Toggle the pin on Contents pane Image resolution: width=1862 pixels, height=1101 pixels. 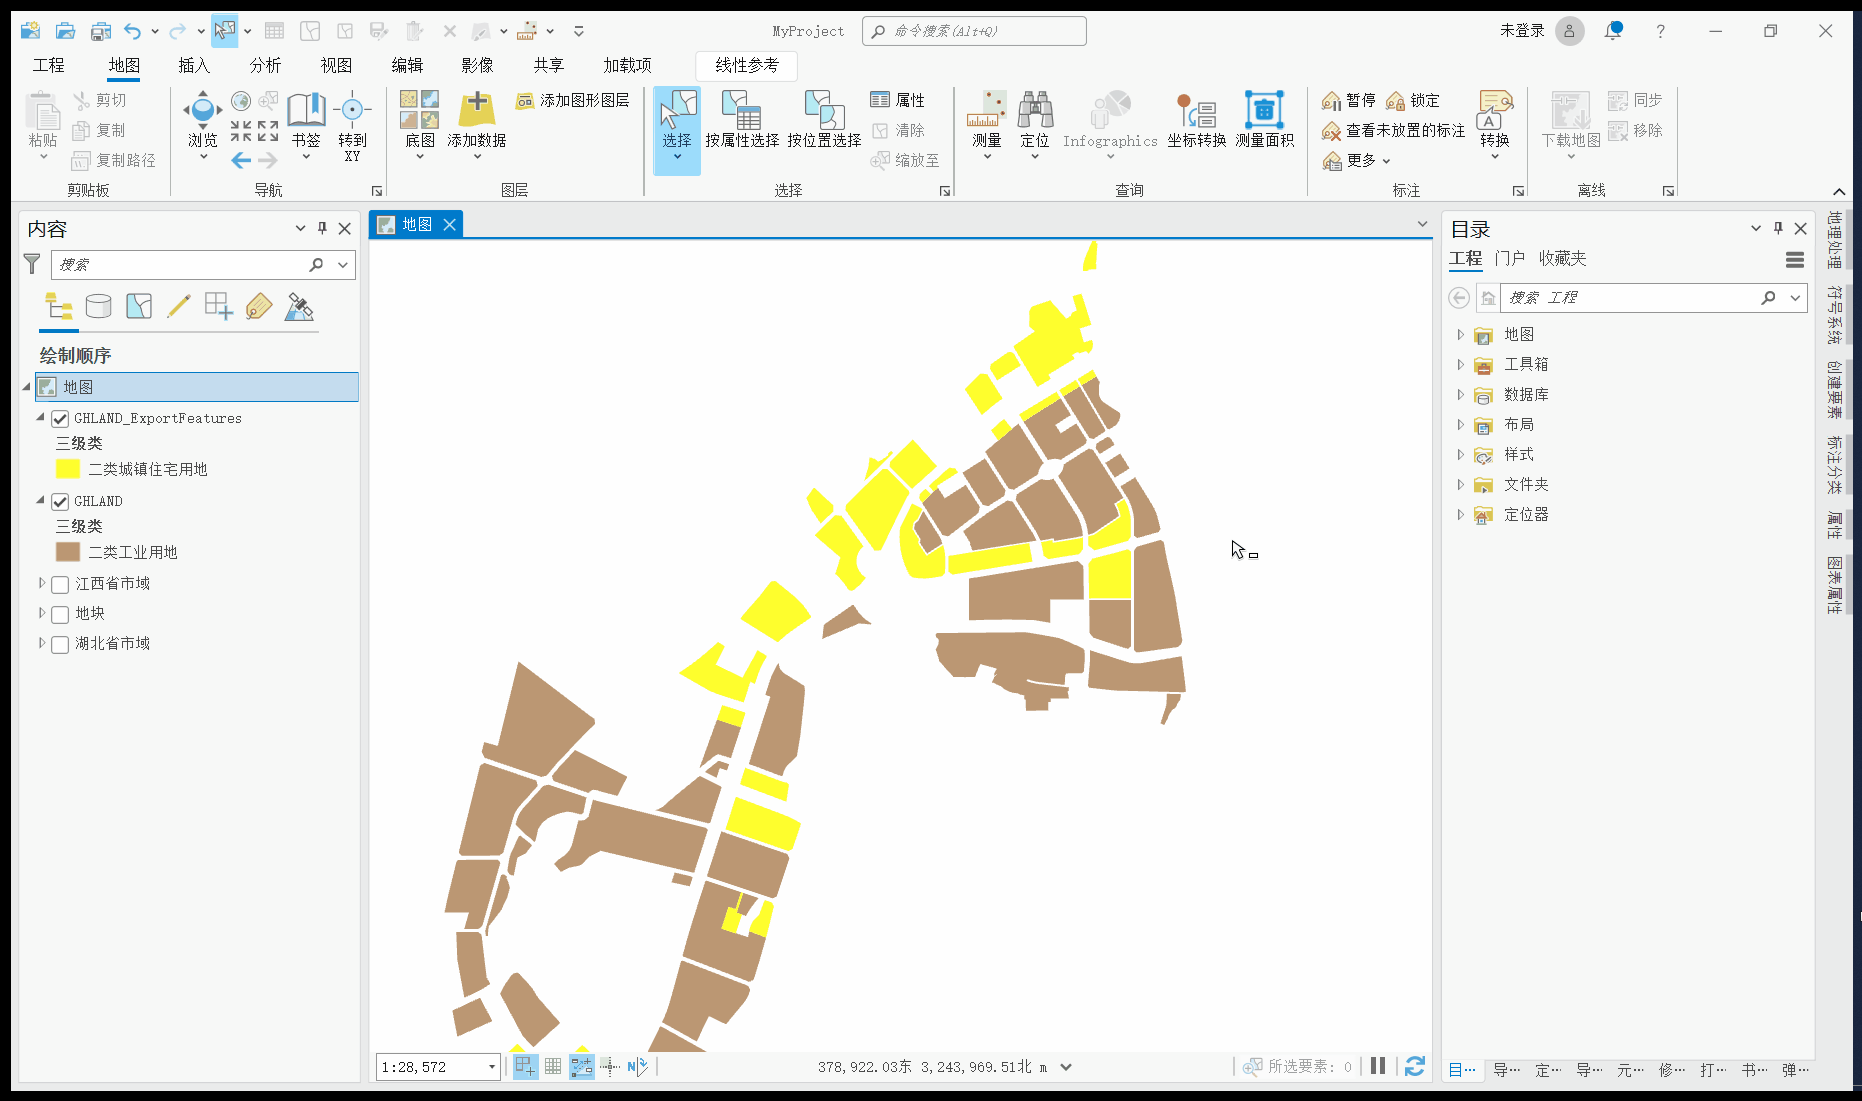[x=322, y=228]
